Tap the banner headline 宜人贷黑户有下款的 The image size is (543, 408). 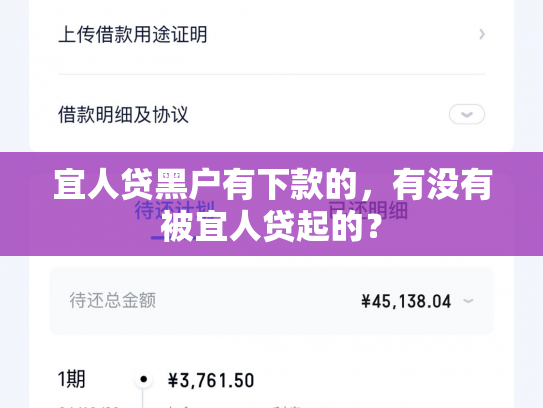click(x=206, y=184)
